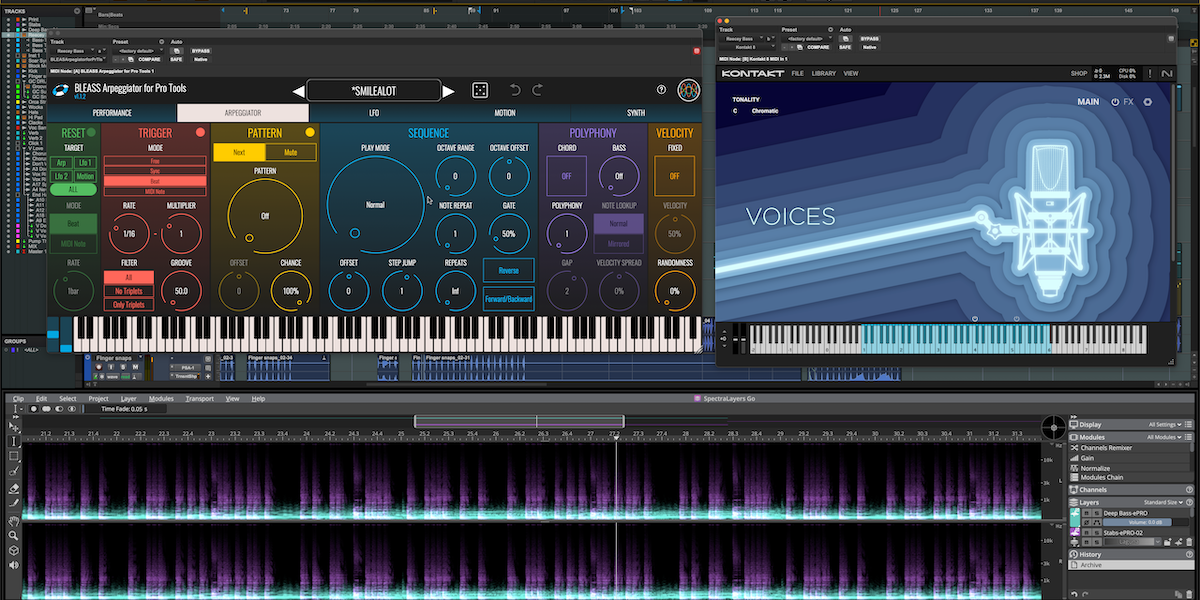Image resolution: width=1200 pixels, height=600 pixels.
Task: Click the COMPARE button in the plugin header
Action: click(149, 60)
